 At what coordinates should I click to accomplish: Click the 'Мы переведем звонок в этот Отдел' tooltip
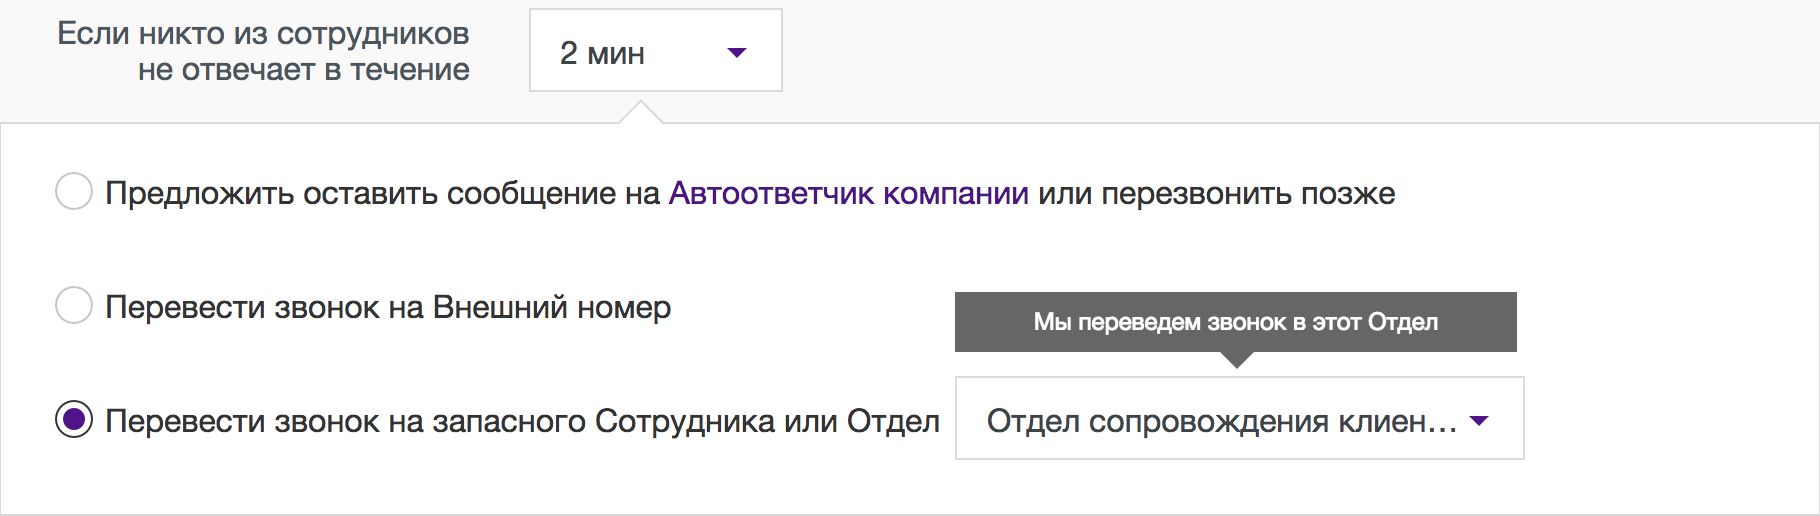(1236, 322)
